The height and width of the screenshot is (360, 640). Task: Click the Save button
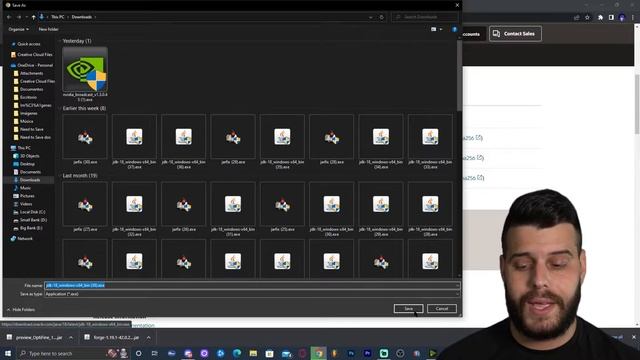(x=408, y=309)
